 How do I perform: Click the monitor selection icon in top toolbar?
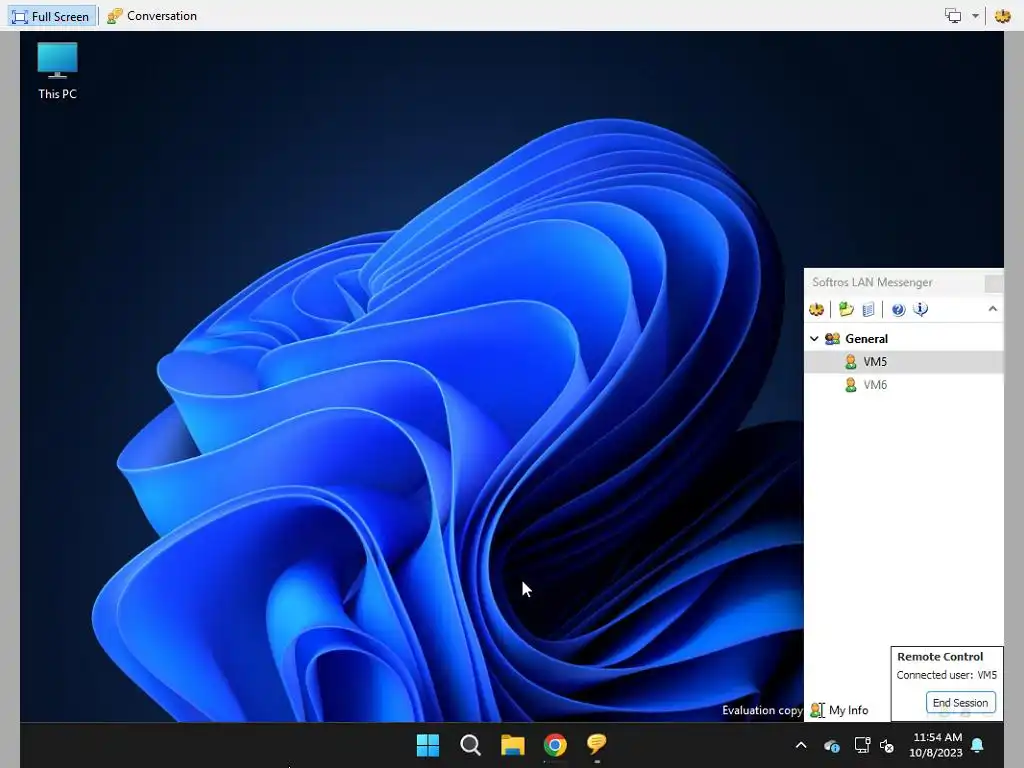pos(953,16)
